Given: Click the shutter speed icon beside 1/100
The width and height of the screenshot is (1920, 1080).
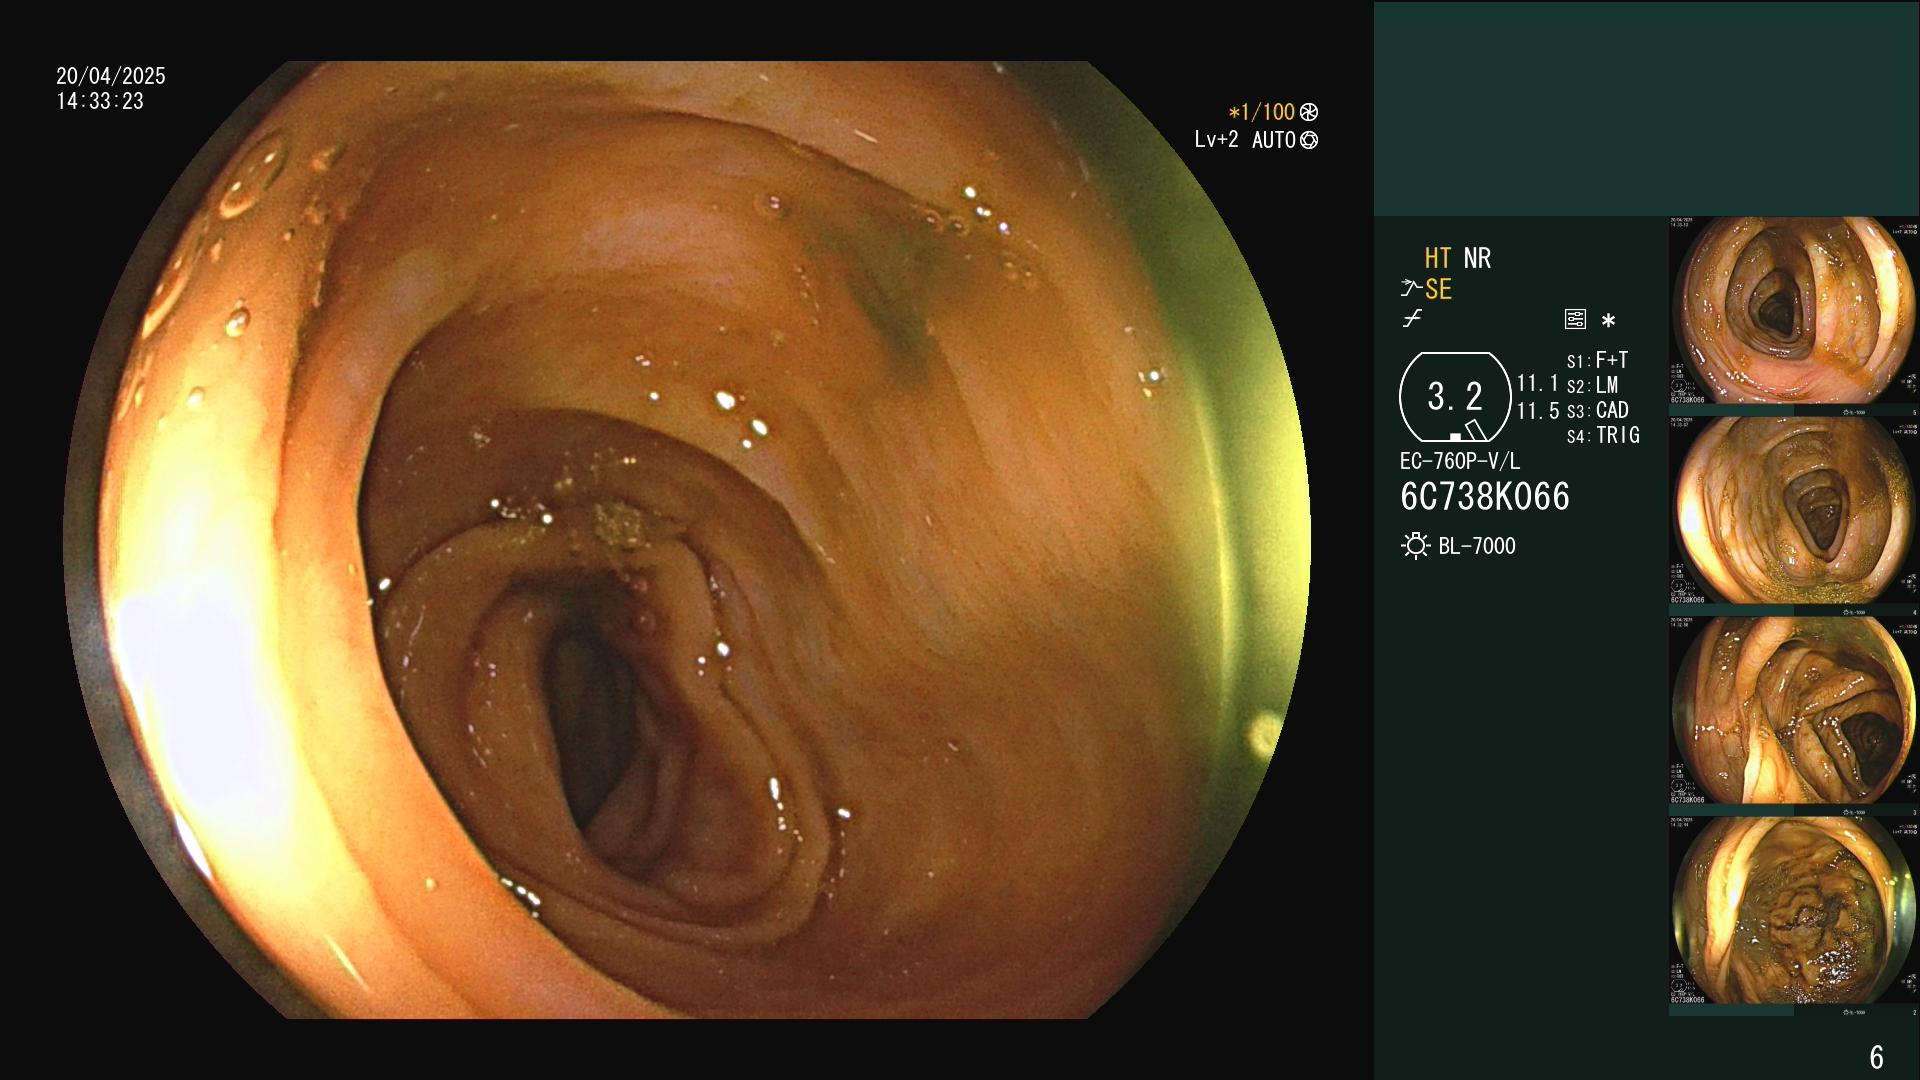Looking at the screenshot, I should click(x=1309, y=112).
